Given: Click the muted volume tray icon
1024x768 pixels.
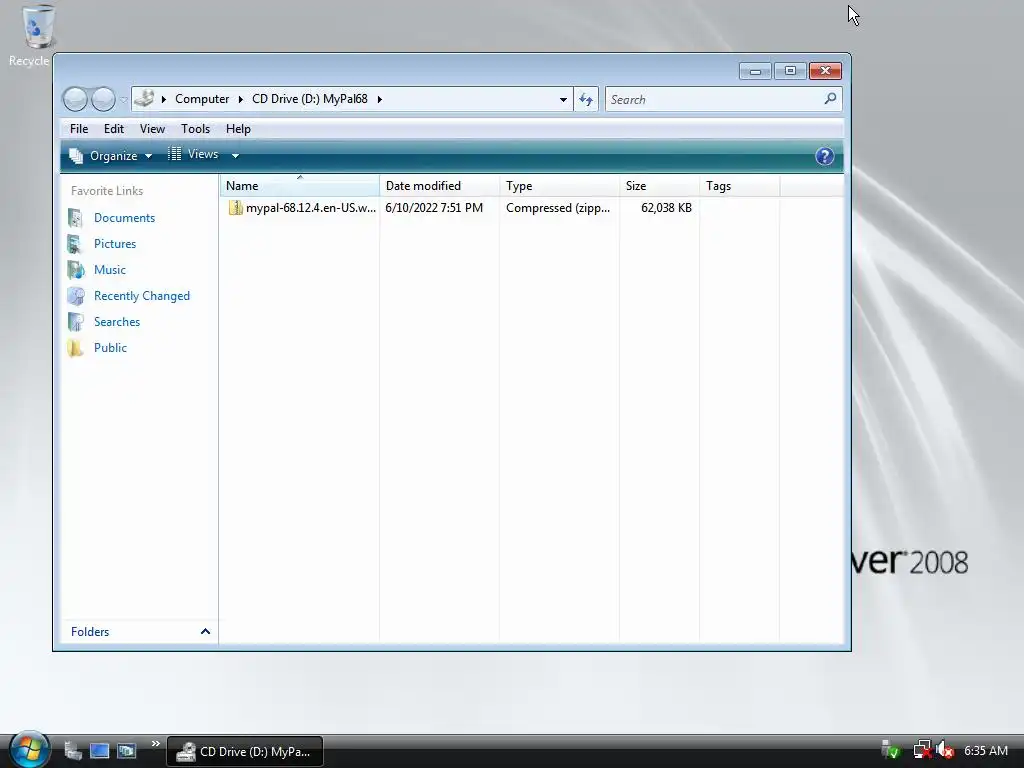Looking at the screenshot, I should [x=944, y=750].
